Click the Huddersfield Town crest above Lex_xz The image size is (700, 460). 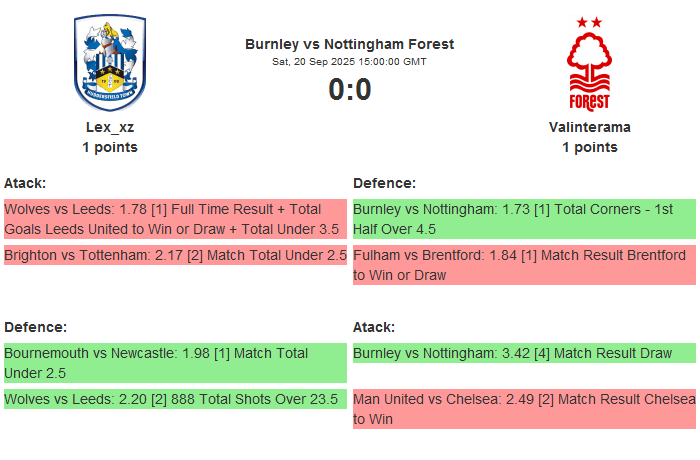110,62
